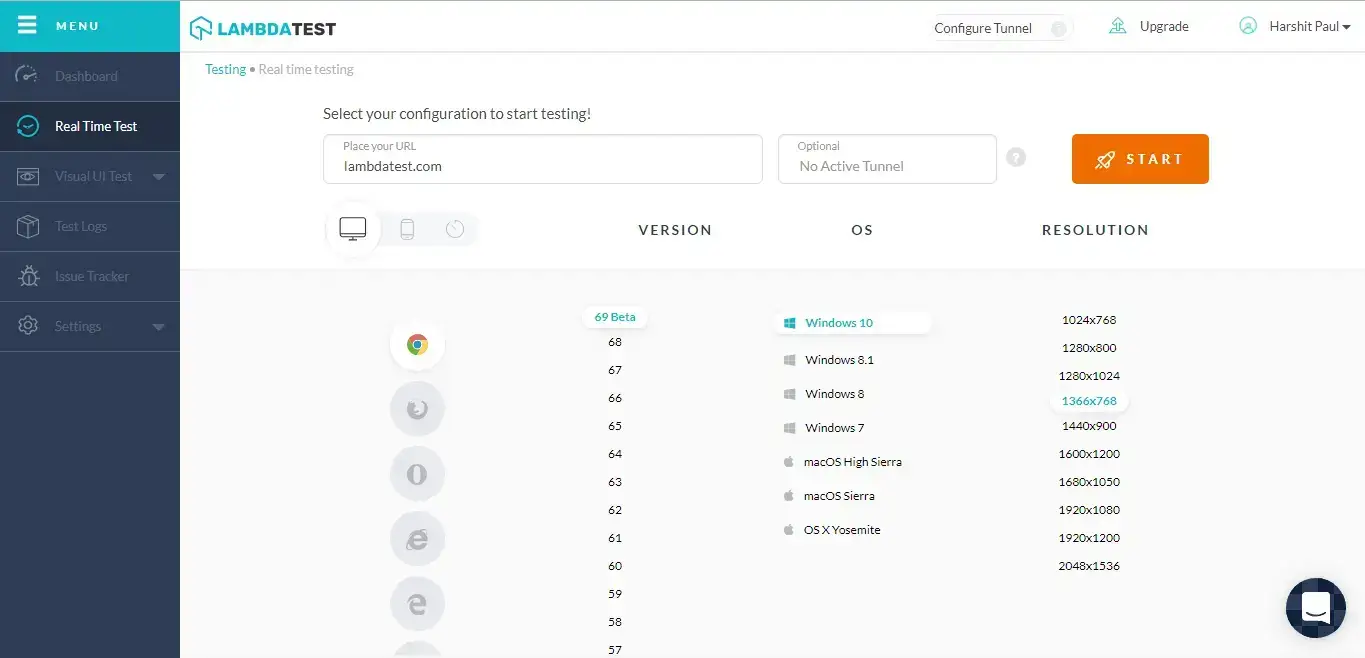Choose the Opera browser icon

[x=417, y=474]
